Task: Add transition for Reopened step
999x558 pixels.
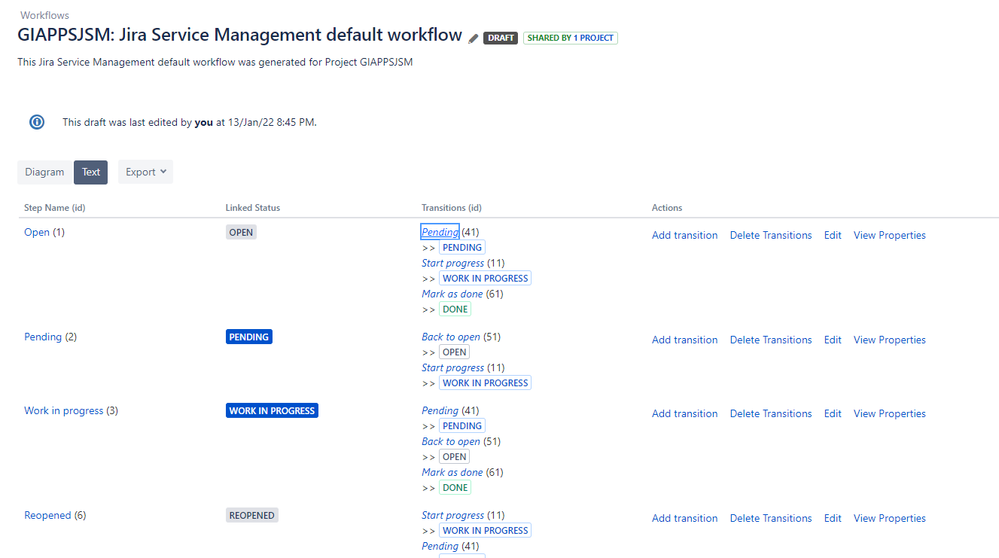Action: tap(684, 518)
